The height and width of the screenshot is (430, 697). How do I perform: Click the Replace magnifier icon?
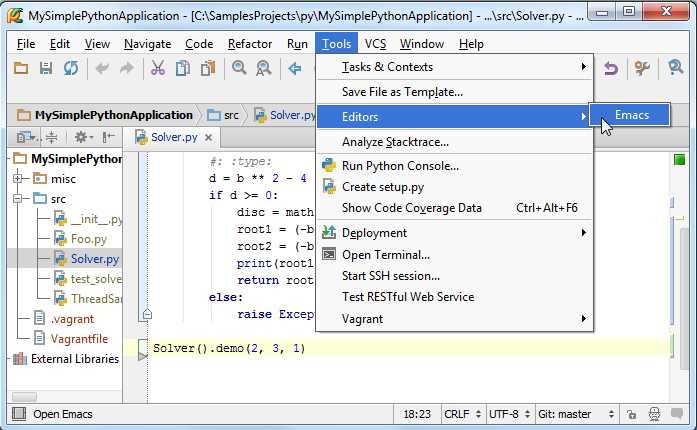(264, 68)
